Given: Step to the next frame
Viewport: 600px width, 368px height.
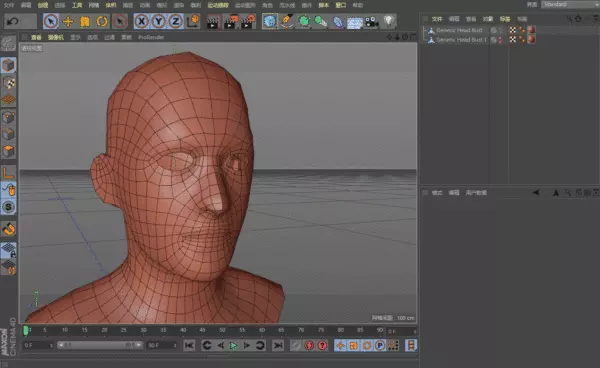Looking at the screenshot, I should pyautogui.click(x=247, y=345).
